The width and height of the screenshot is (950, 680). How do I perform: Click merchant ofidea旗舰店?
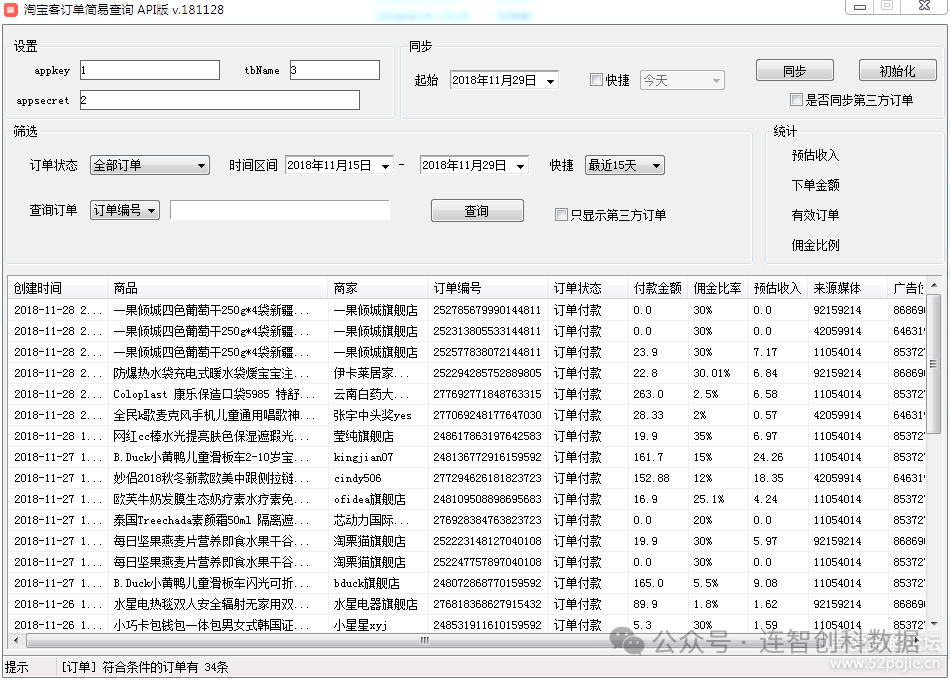tap(369, 499)
